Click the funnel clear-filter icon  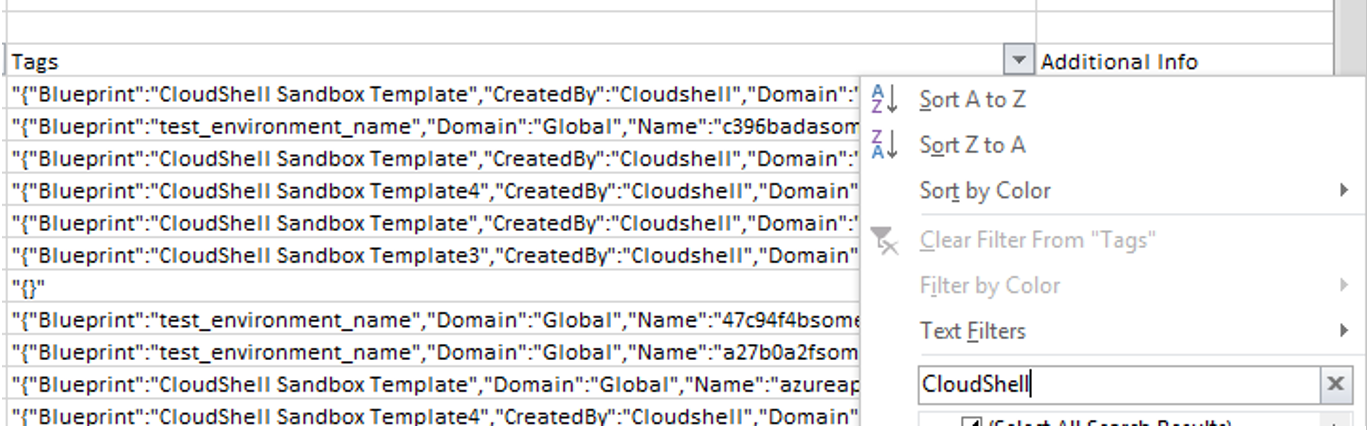pyautogui.click(x=885, y=240)
